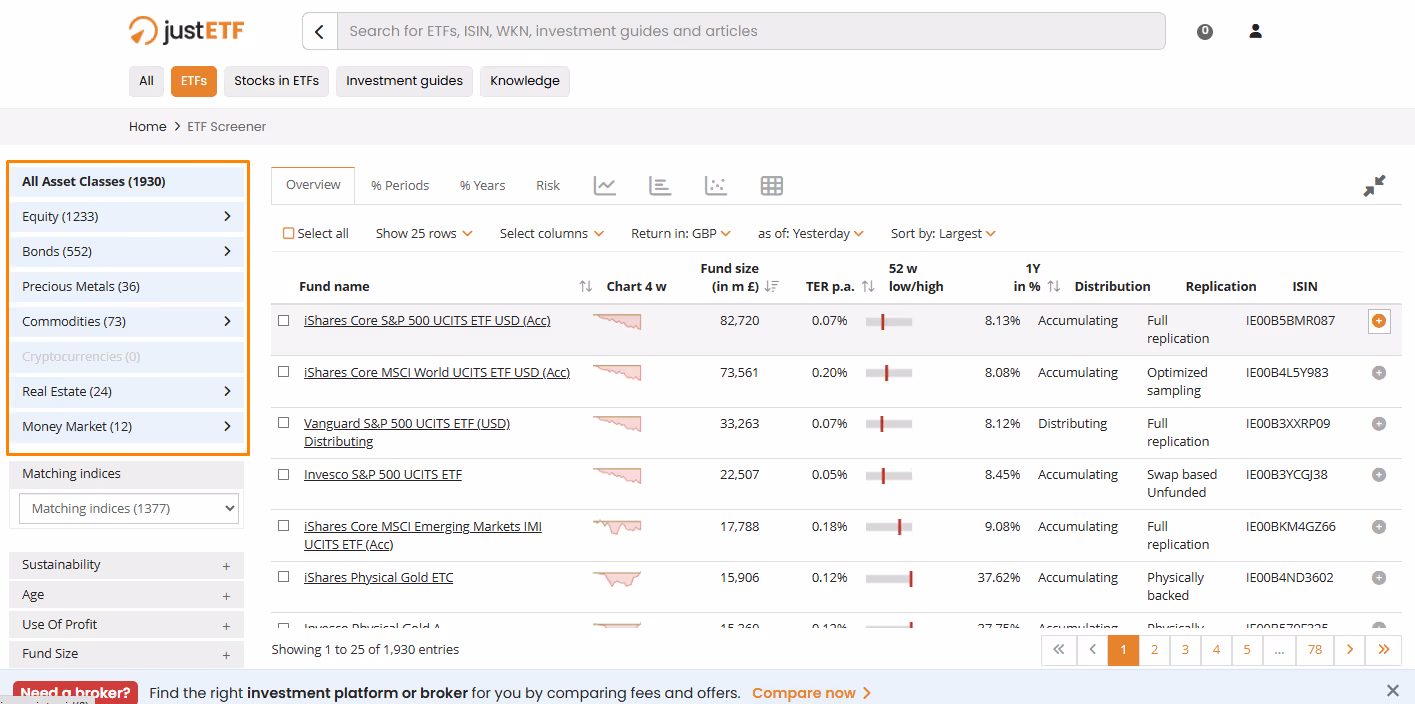Select Knowledge category

click(525, 81)
